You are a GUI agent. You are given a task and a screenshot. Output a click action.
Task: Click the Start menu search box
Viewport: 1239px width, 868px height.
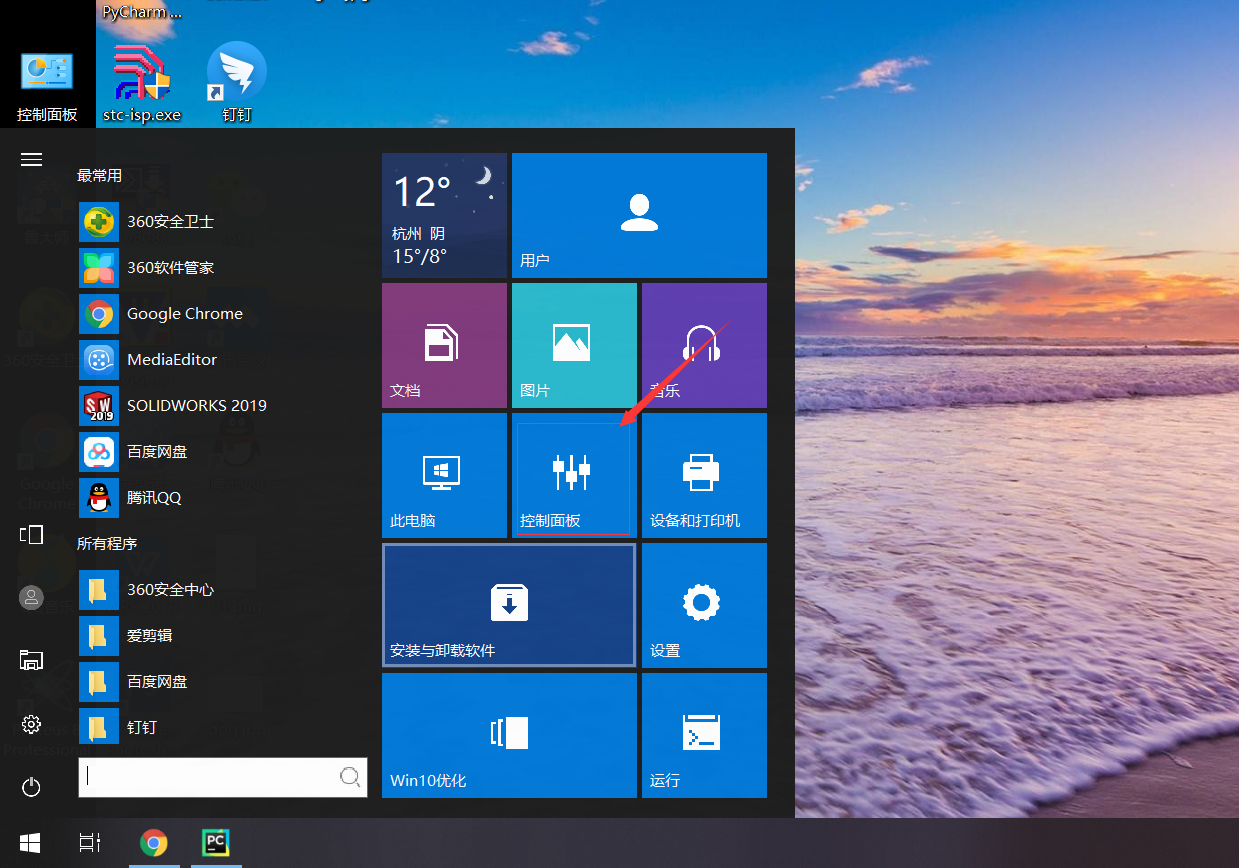tap(222, 777)
